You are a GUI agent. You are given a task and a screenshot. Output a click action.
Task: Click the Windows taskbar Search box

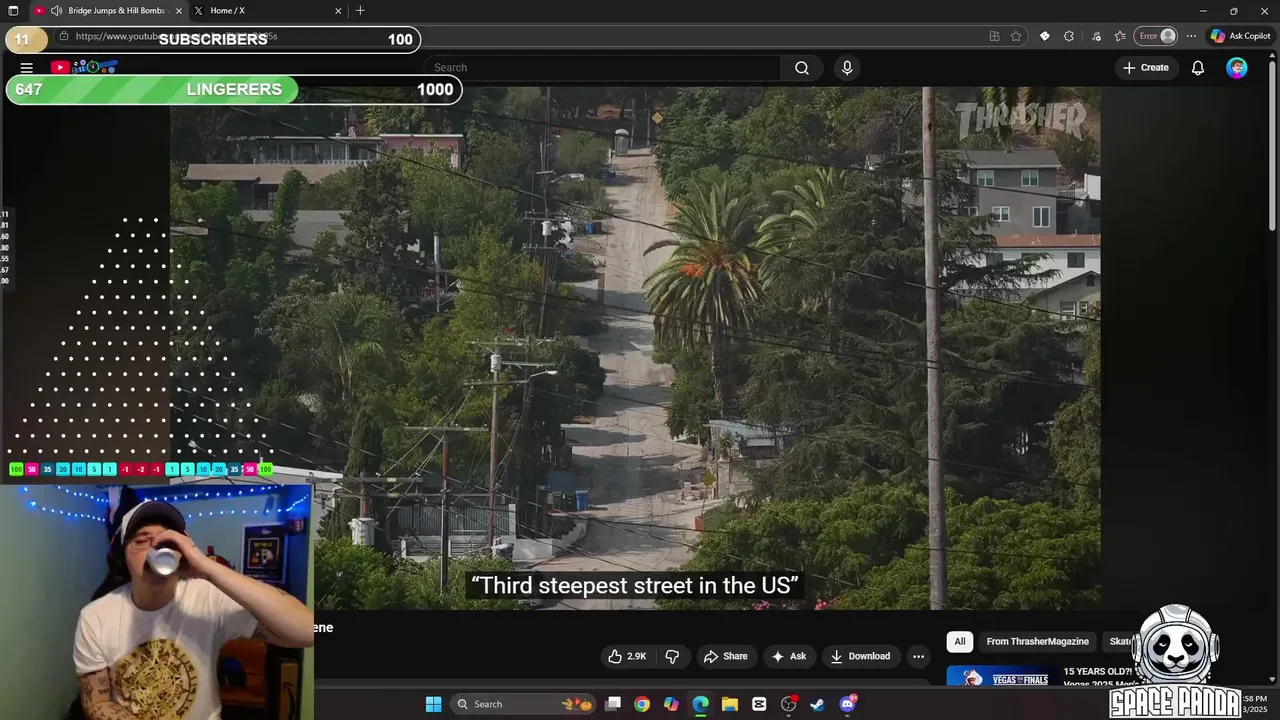(x=523, y=704)
